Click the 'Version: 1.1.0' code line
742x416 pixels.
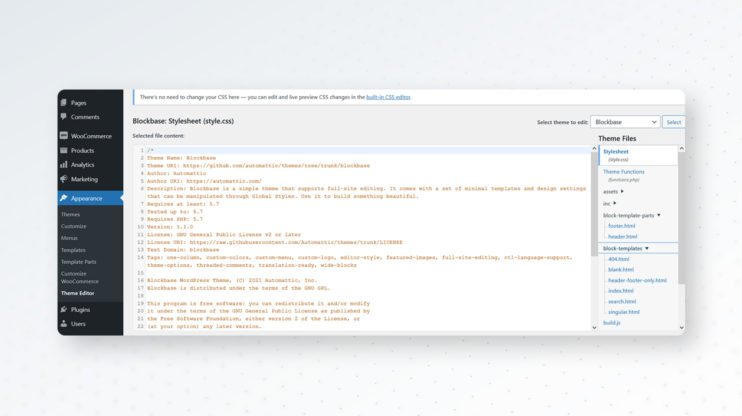point(170,227)
